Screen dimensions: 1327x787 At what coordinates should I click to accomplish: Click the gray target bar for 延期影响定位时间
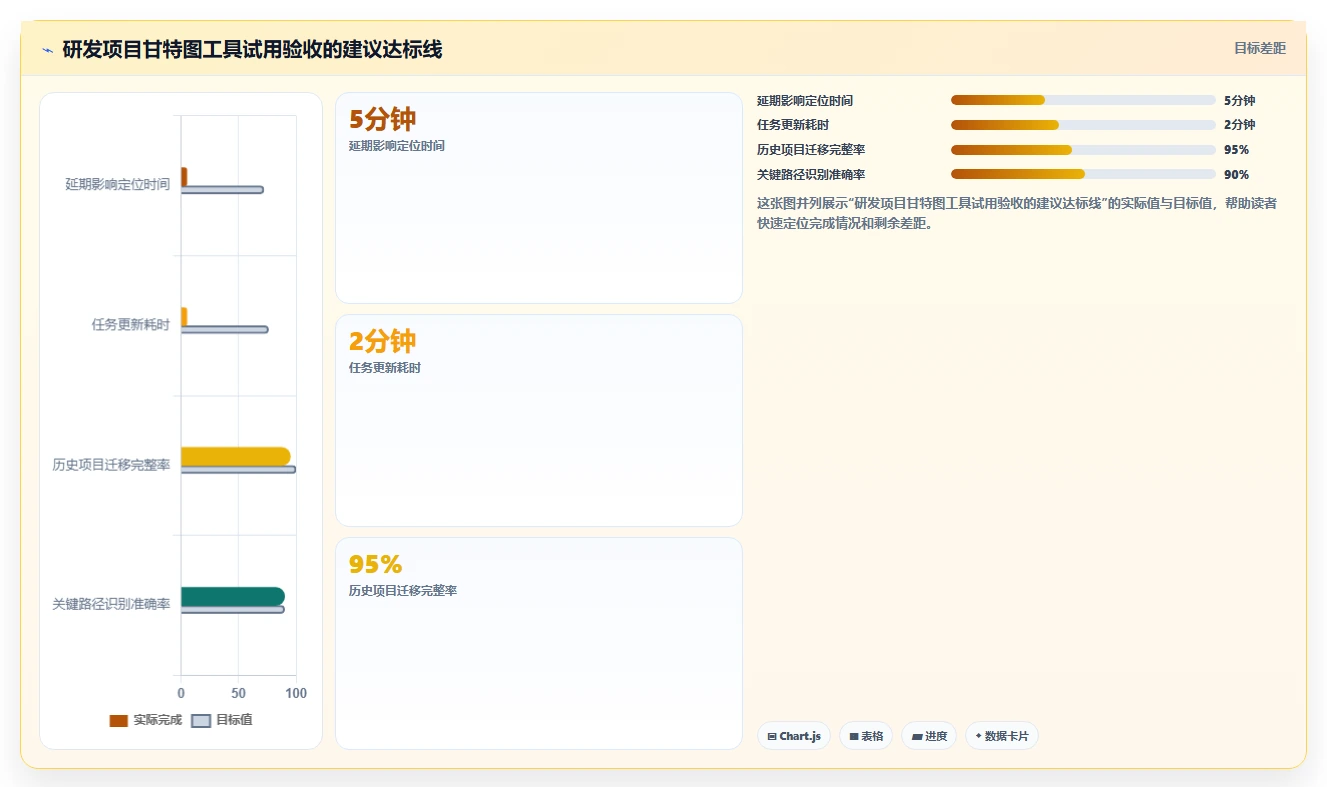222,189
